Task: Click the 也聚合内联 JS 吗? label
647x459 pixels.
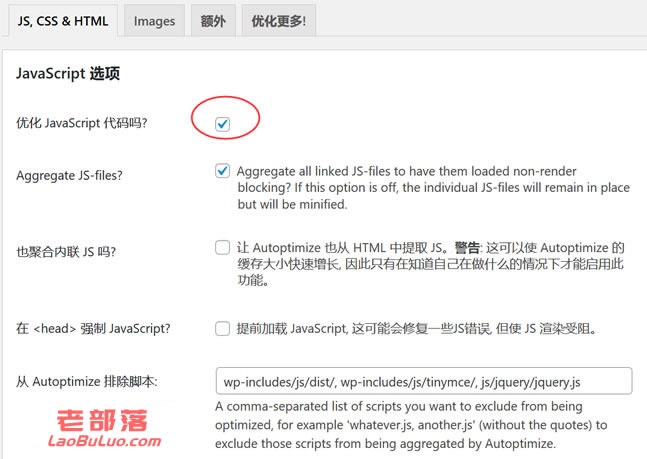Action: coord(66,252)
